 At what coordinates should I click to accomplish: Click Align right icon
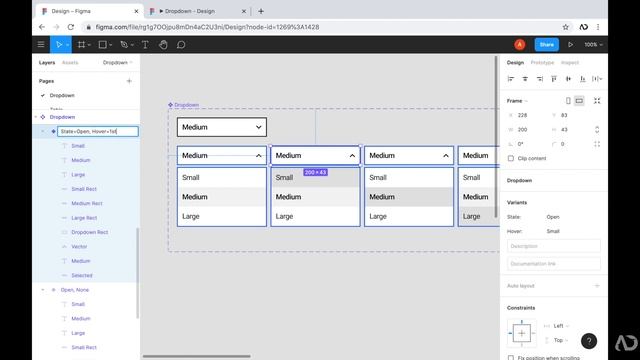540,79
